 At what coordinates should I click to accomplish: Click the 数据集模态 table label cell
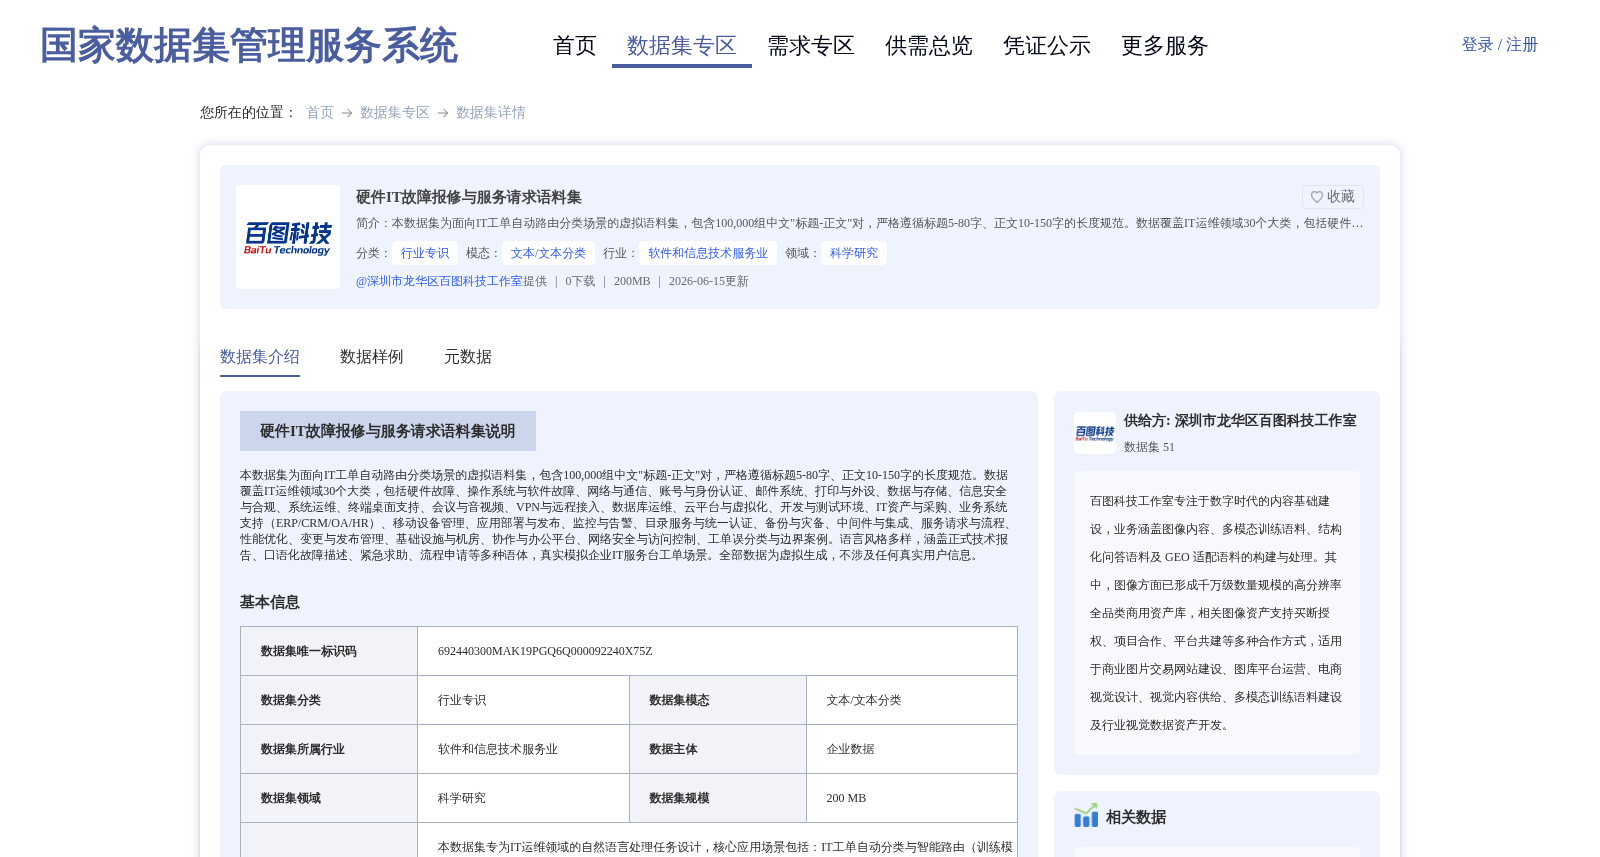coord(718,700)
